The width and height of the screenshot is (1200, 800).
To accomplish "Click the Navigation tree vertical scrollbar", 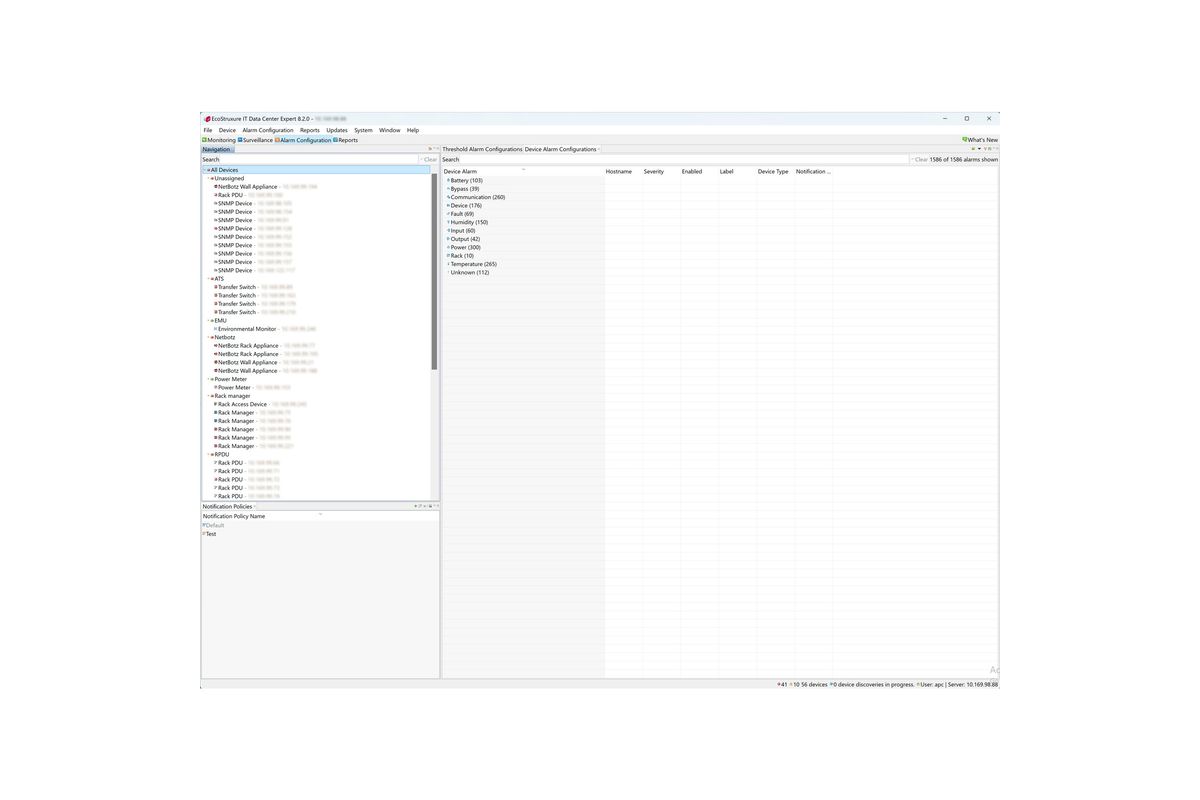I will [434, 272].
